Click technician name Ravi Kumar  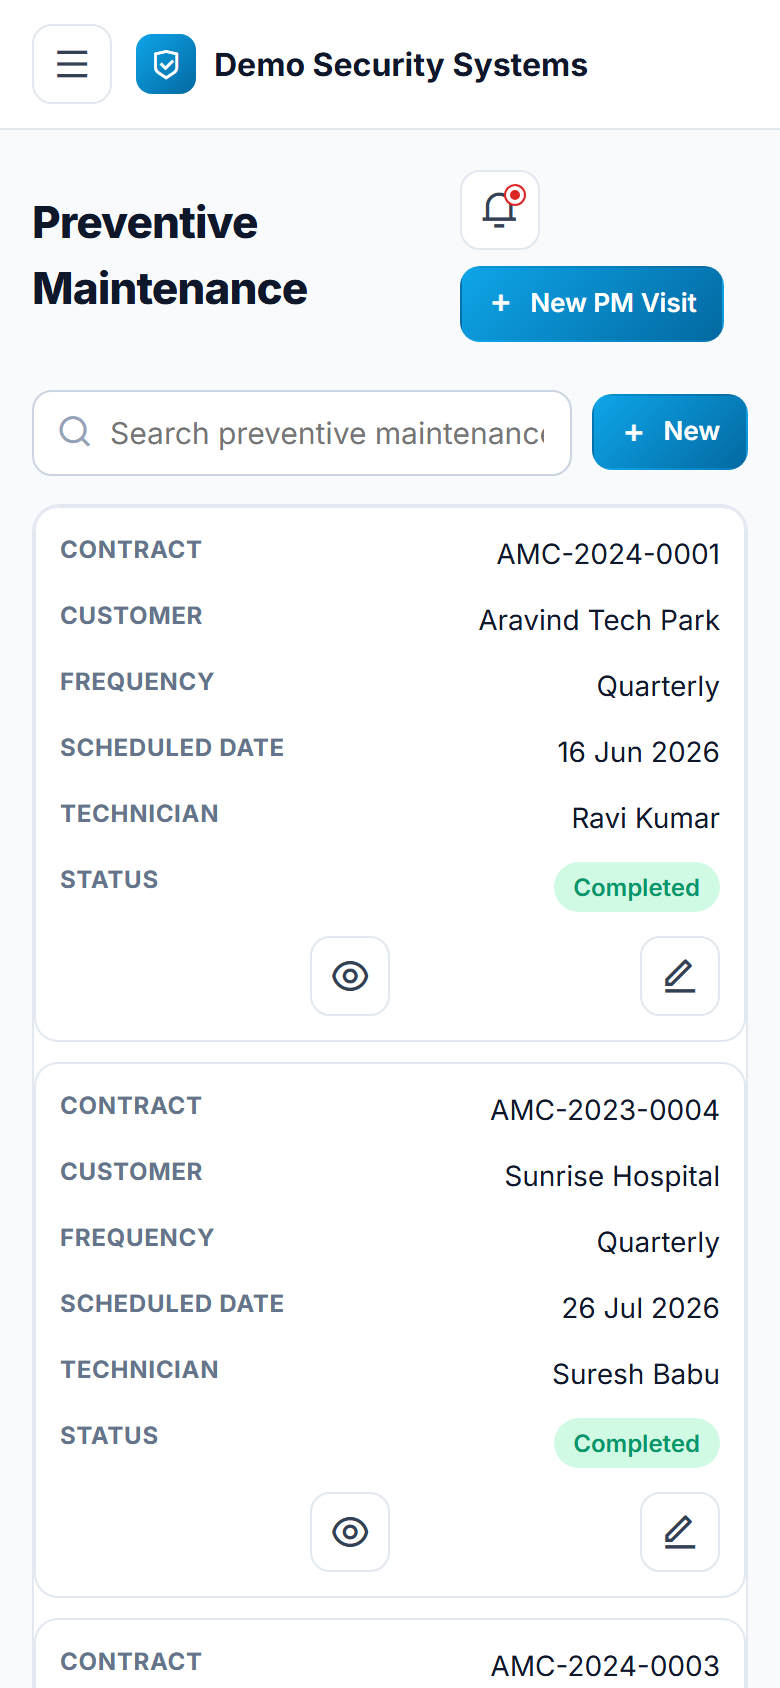point(646,818)
